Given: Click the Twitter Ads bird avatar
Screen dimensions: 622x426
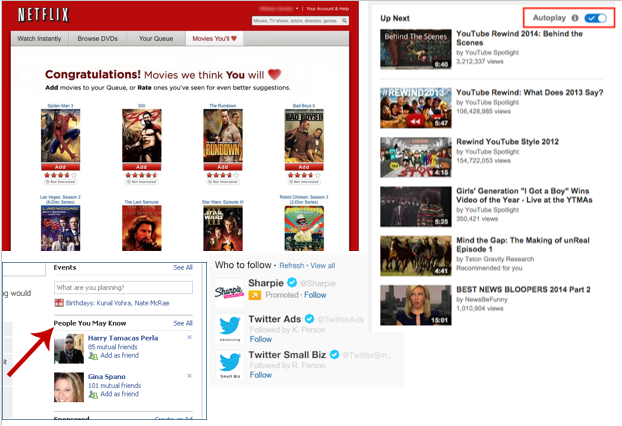Looking at the screenshot, I should (229, 327).
